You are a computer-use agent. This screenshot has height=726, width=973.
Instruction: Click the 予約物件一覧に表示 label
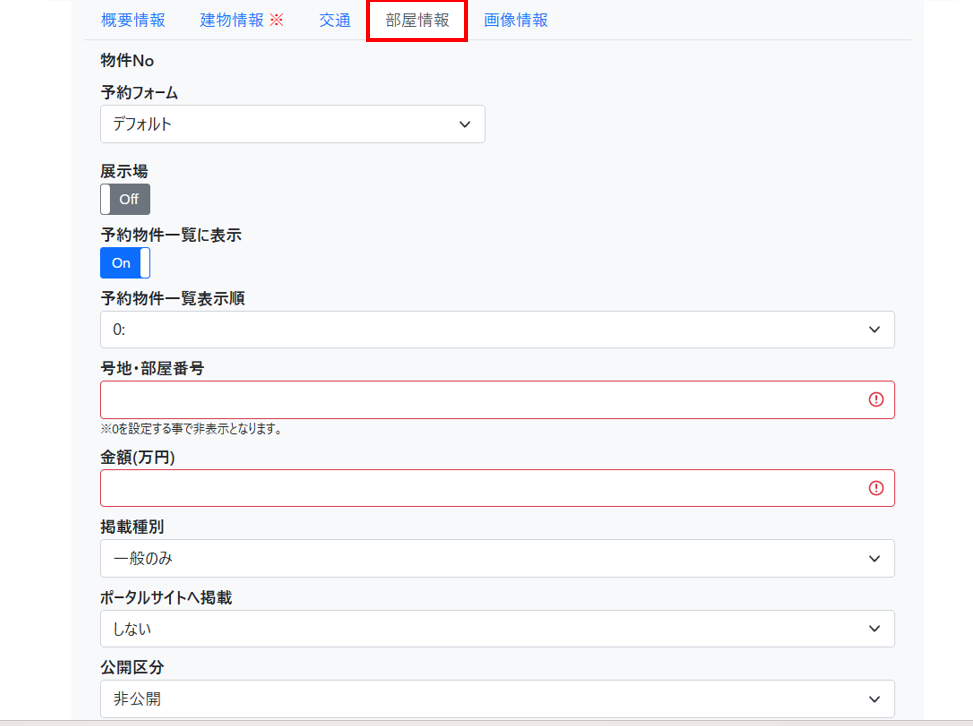pyautogui.click(x=171, y=235)
